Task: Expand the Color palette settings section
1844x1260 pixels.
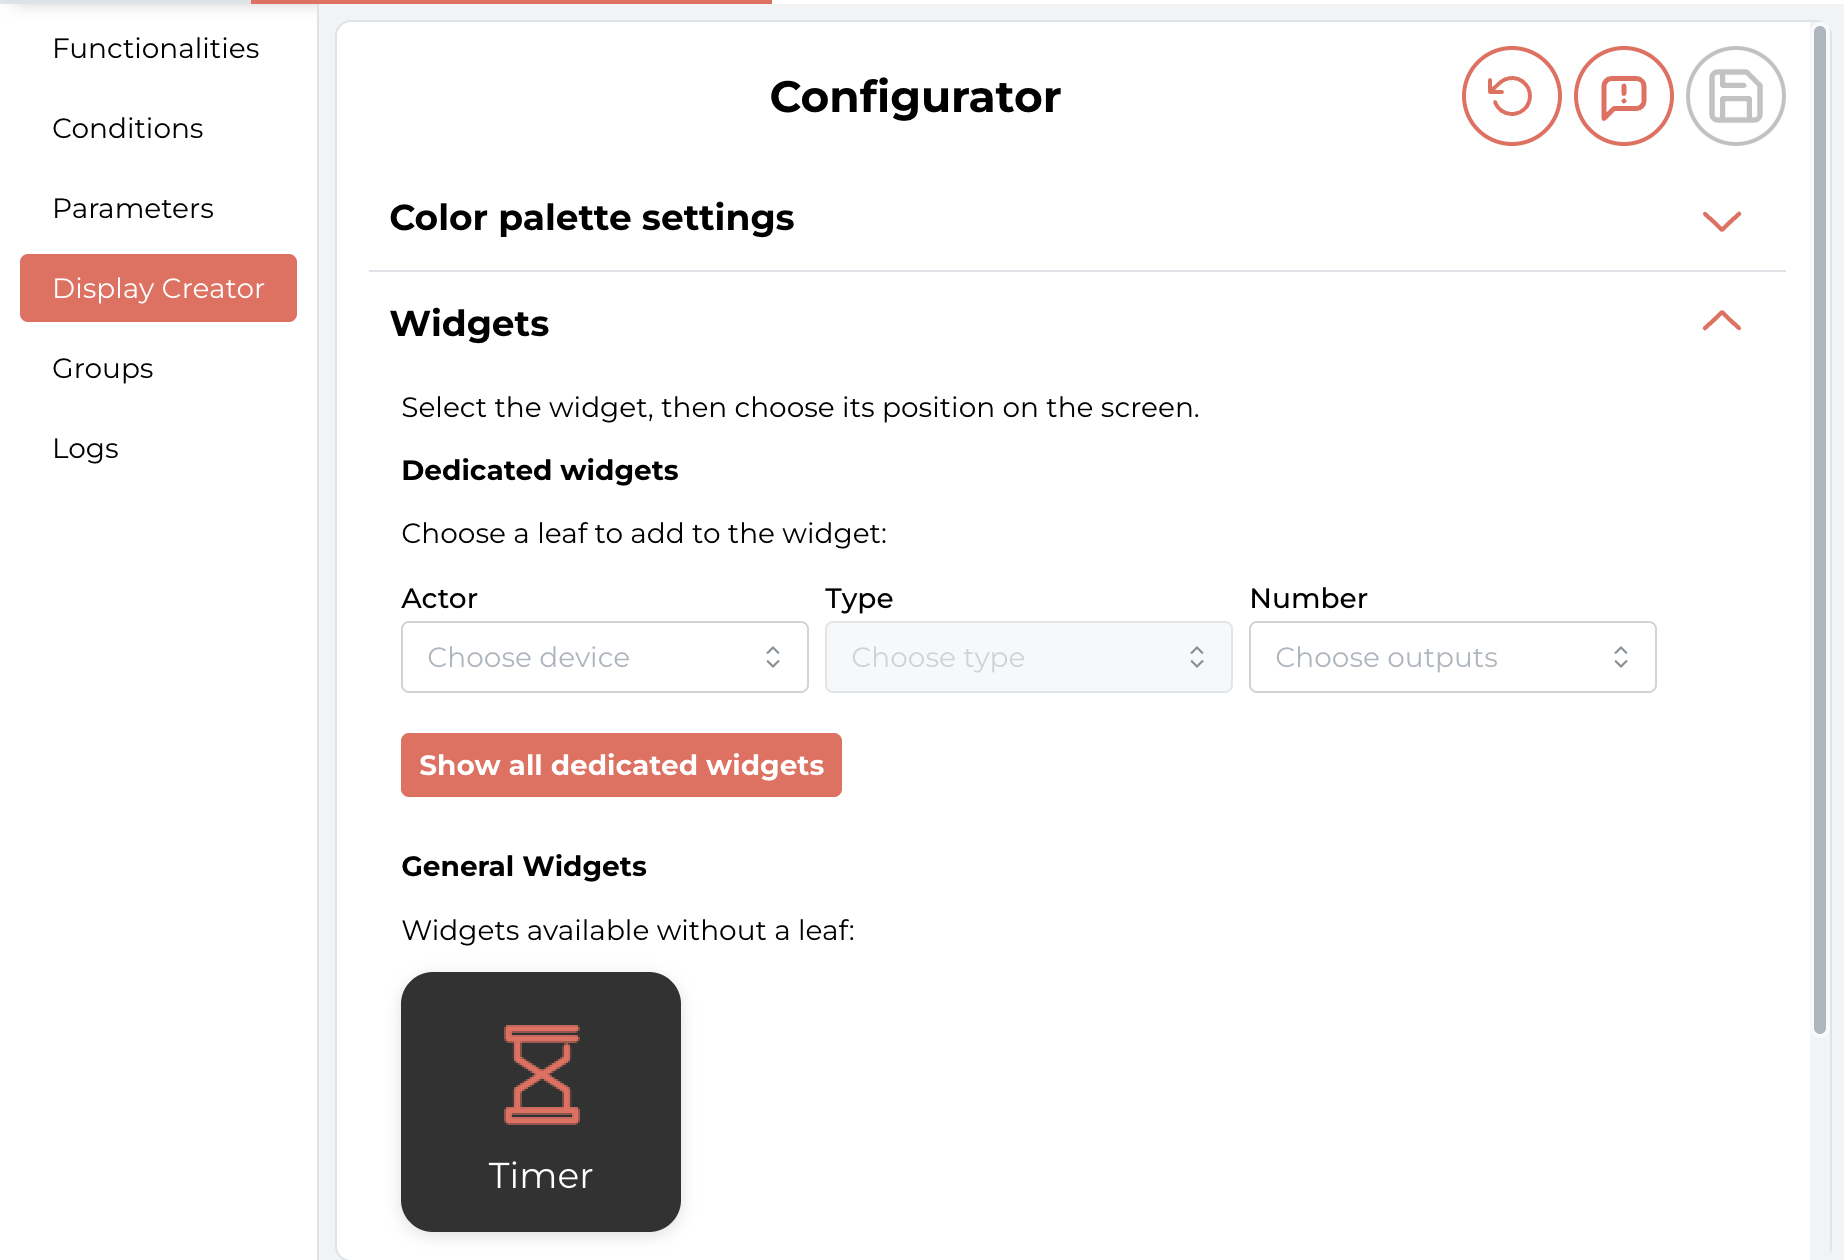Action: pos(1722,220)
